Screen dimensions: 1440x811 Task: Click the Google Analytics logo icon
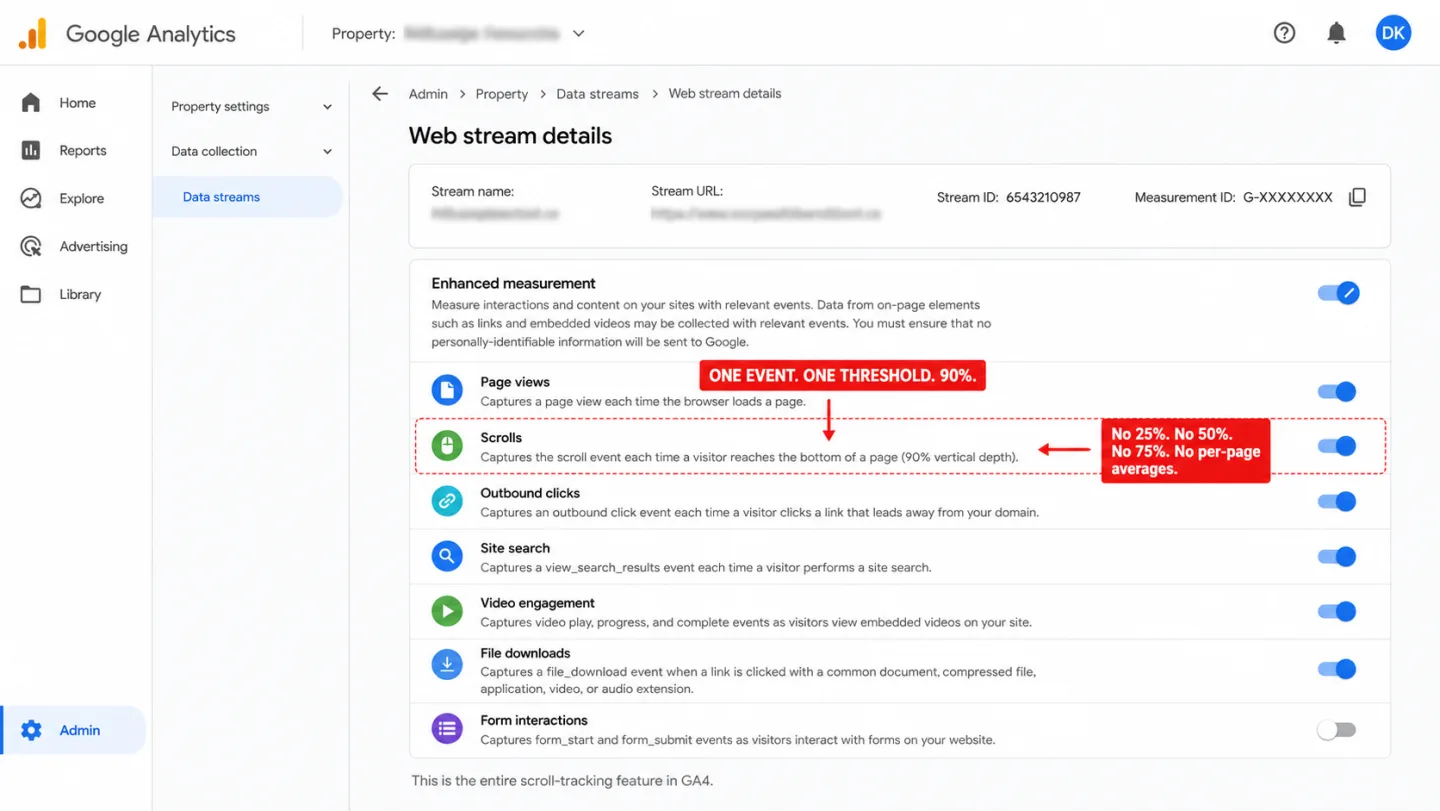pyautogui.click(x=32, y=34)
